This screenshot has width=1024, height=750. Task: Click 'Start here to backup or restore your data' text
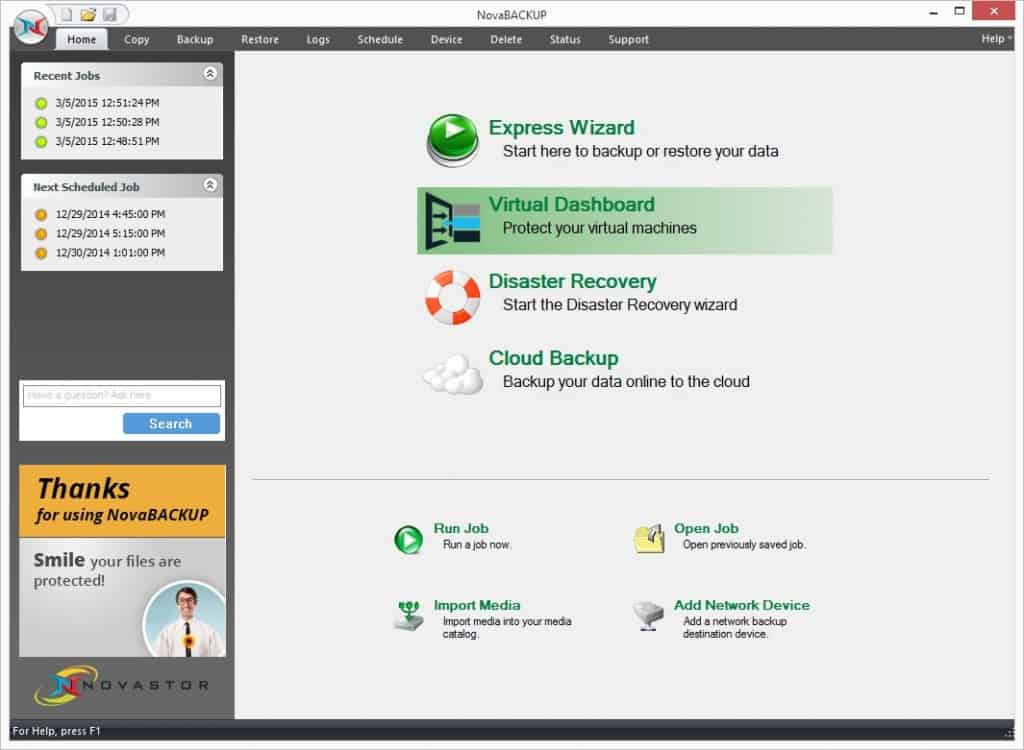coord(641,152)
